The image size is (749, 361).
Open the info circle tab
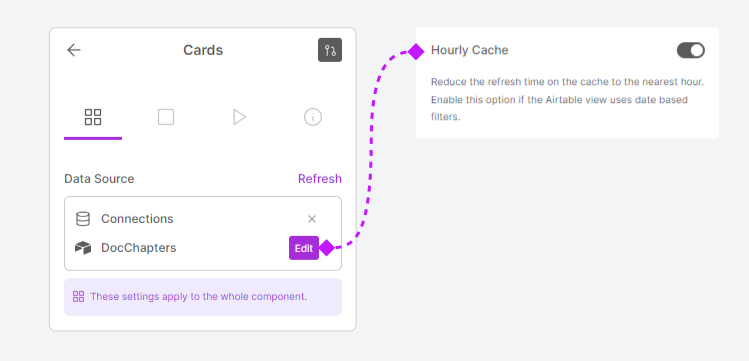point(313,117)
